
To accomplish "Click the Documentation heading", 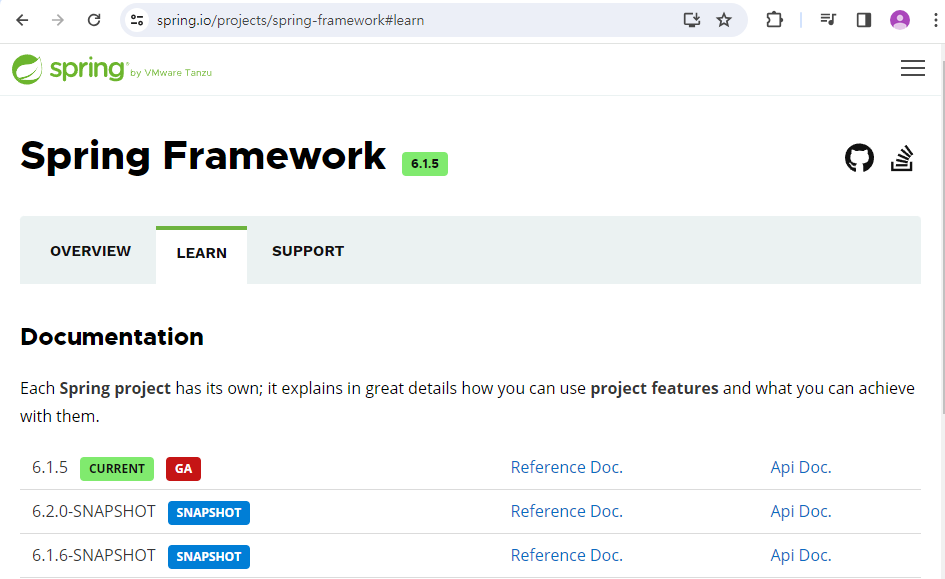I will [112, 337].
